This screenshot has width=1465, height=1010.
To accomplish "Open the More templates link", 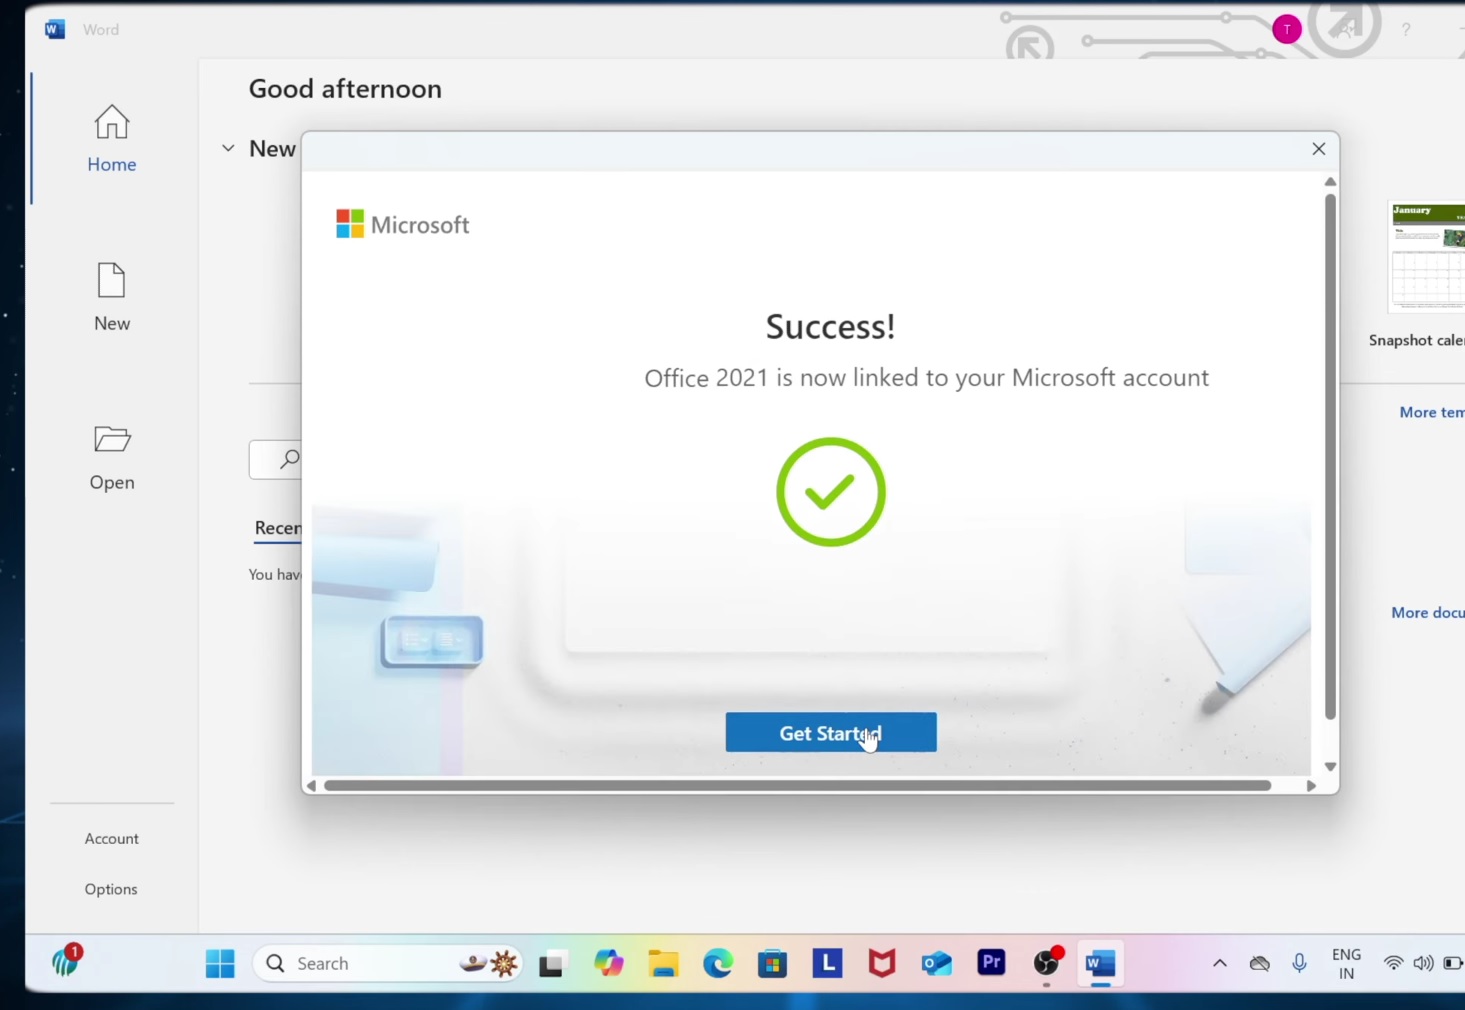I will [1431, 412].
